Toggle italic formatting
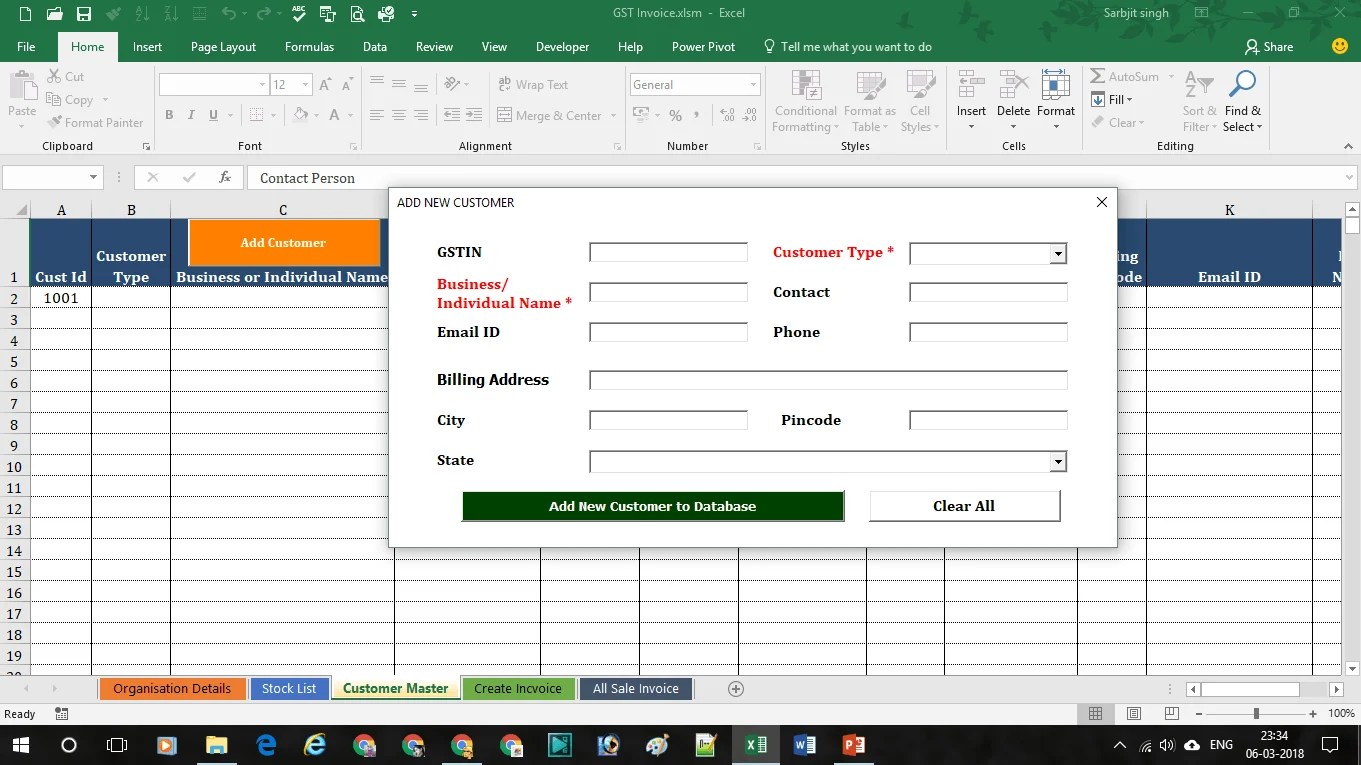The width and height of the screenshot is (1361, 765). point(190,115)
